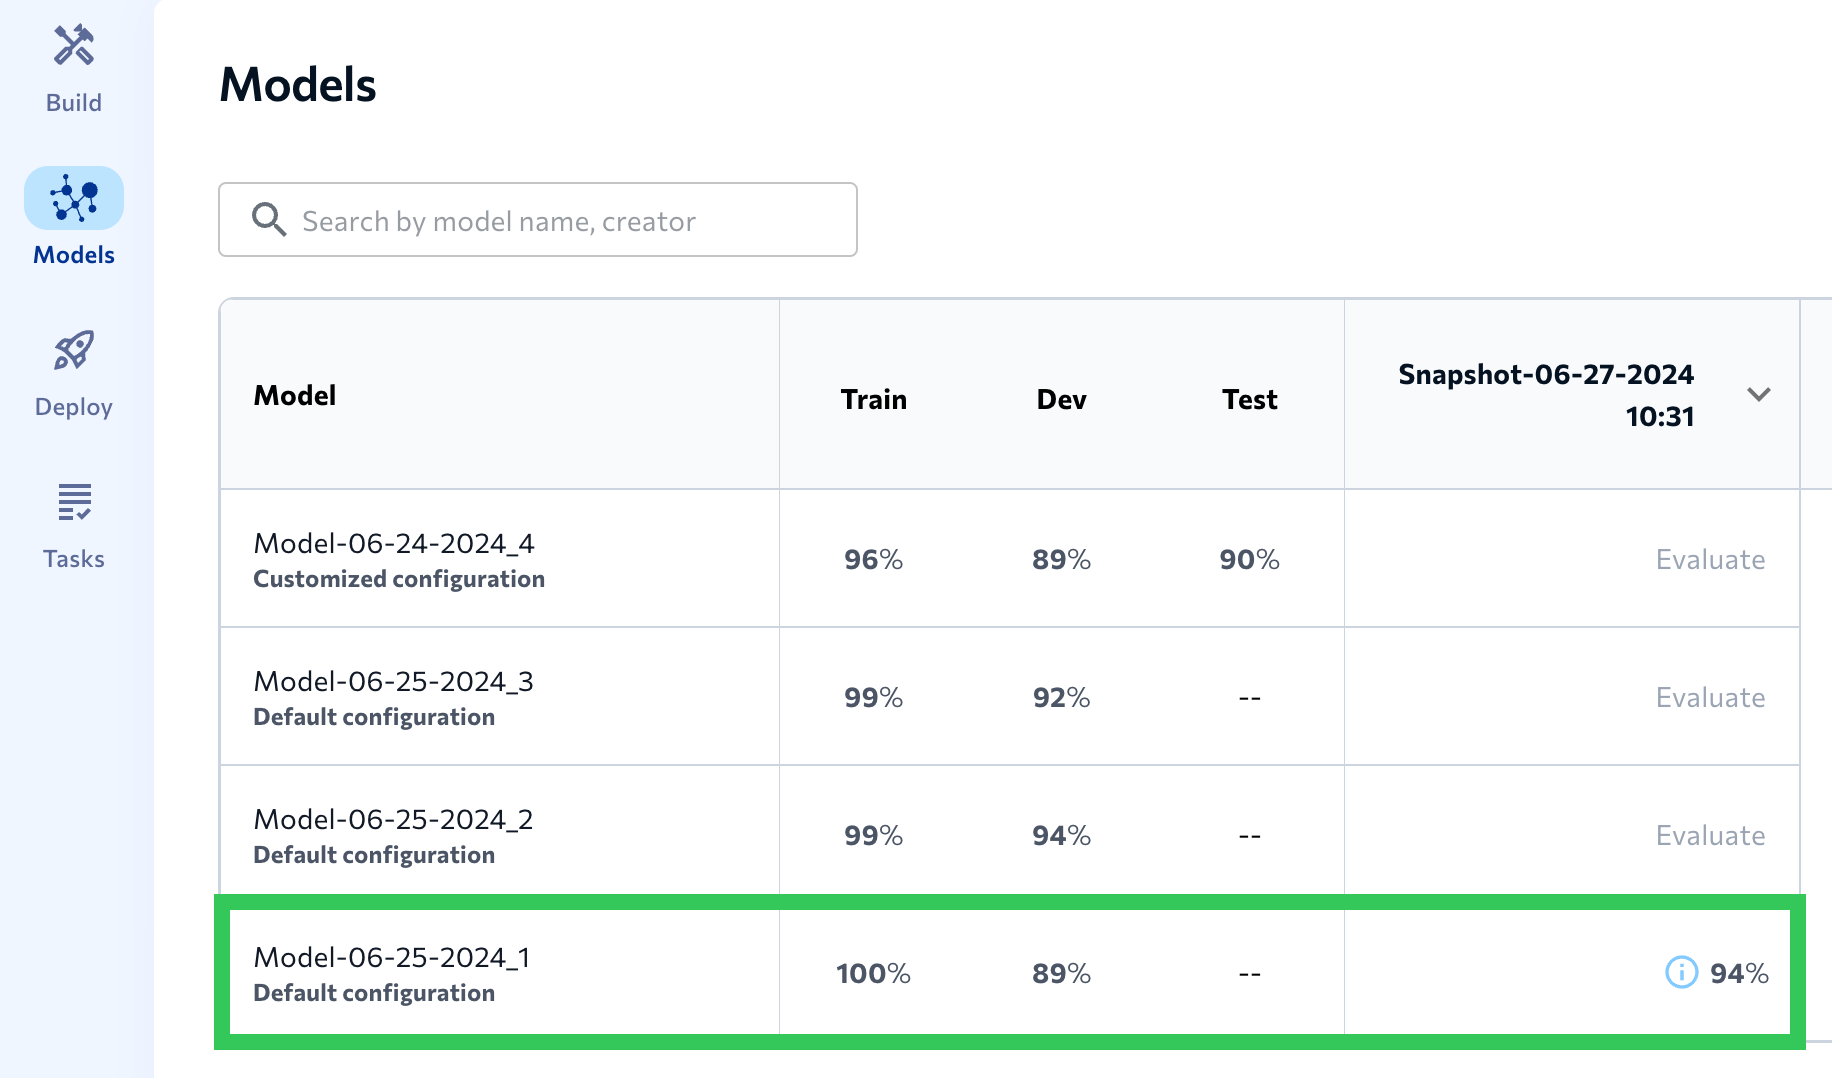Viewport: 1832px width, 1078px height.
Task: Click the Test column header
Action: tap(1249, 399)
